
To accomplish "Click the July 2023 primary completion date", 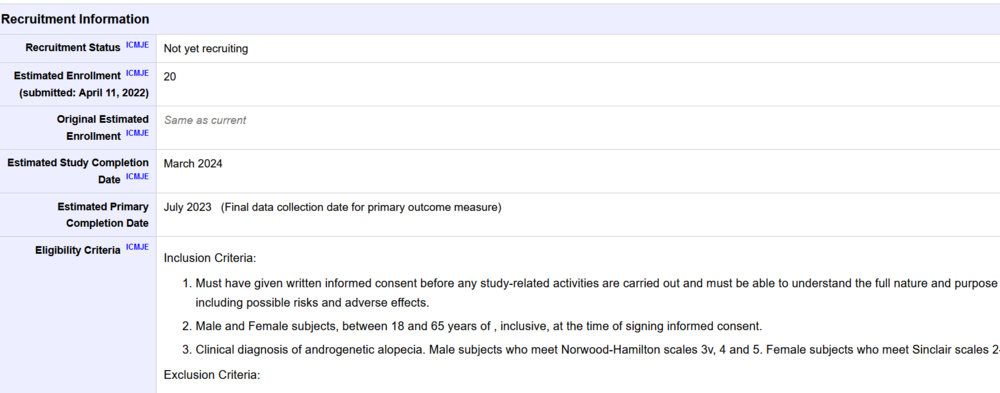I will [188, 207].
